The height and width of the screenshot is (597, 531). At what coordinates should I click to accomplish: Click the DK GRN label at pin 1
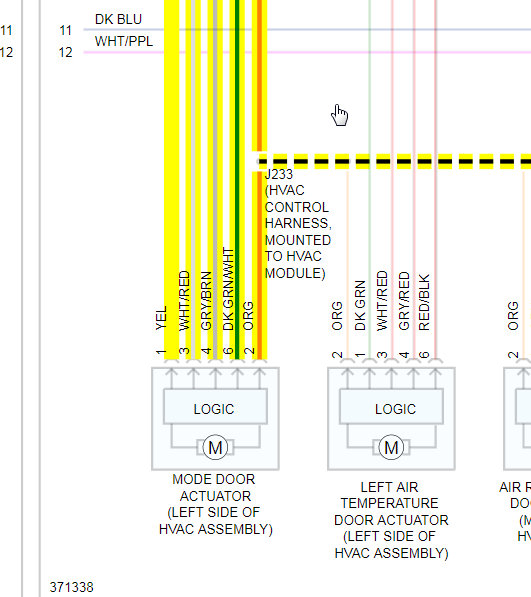pos(360,305)
